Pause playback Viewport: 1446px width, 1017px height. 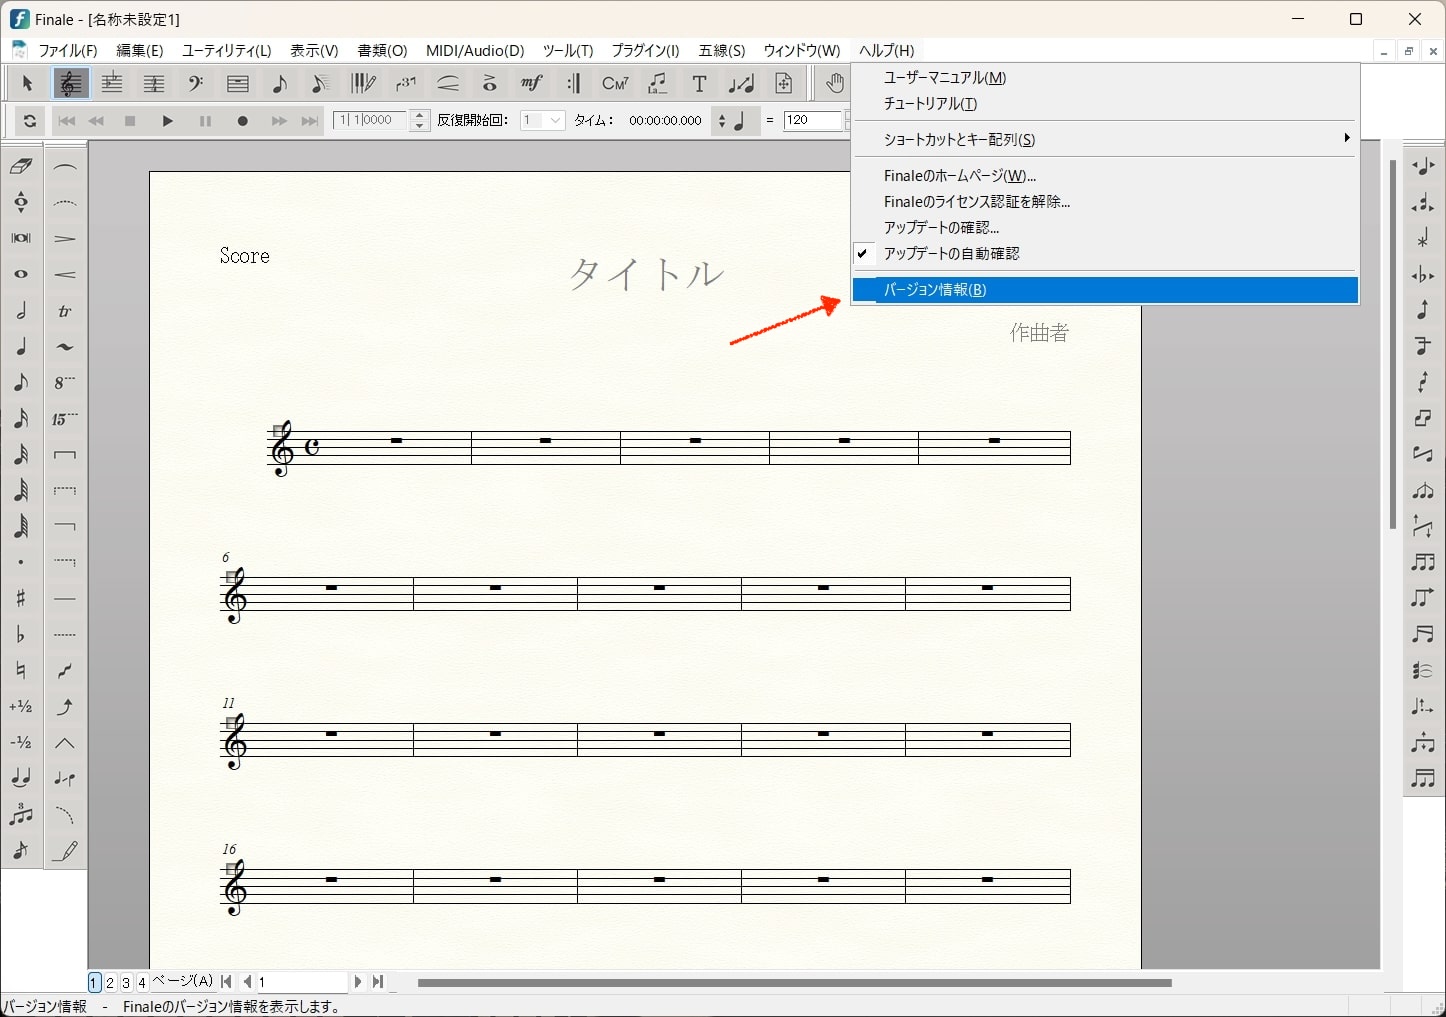pyautogui.click(x=205, y=121)
